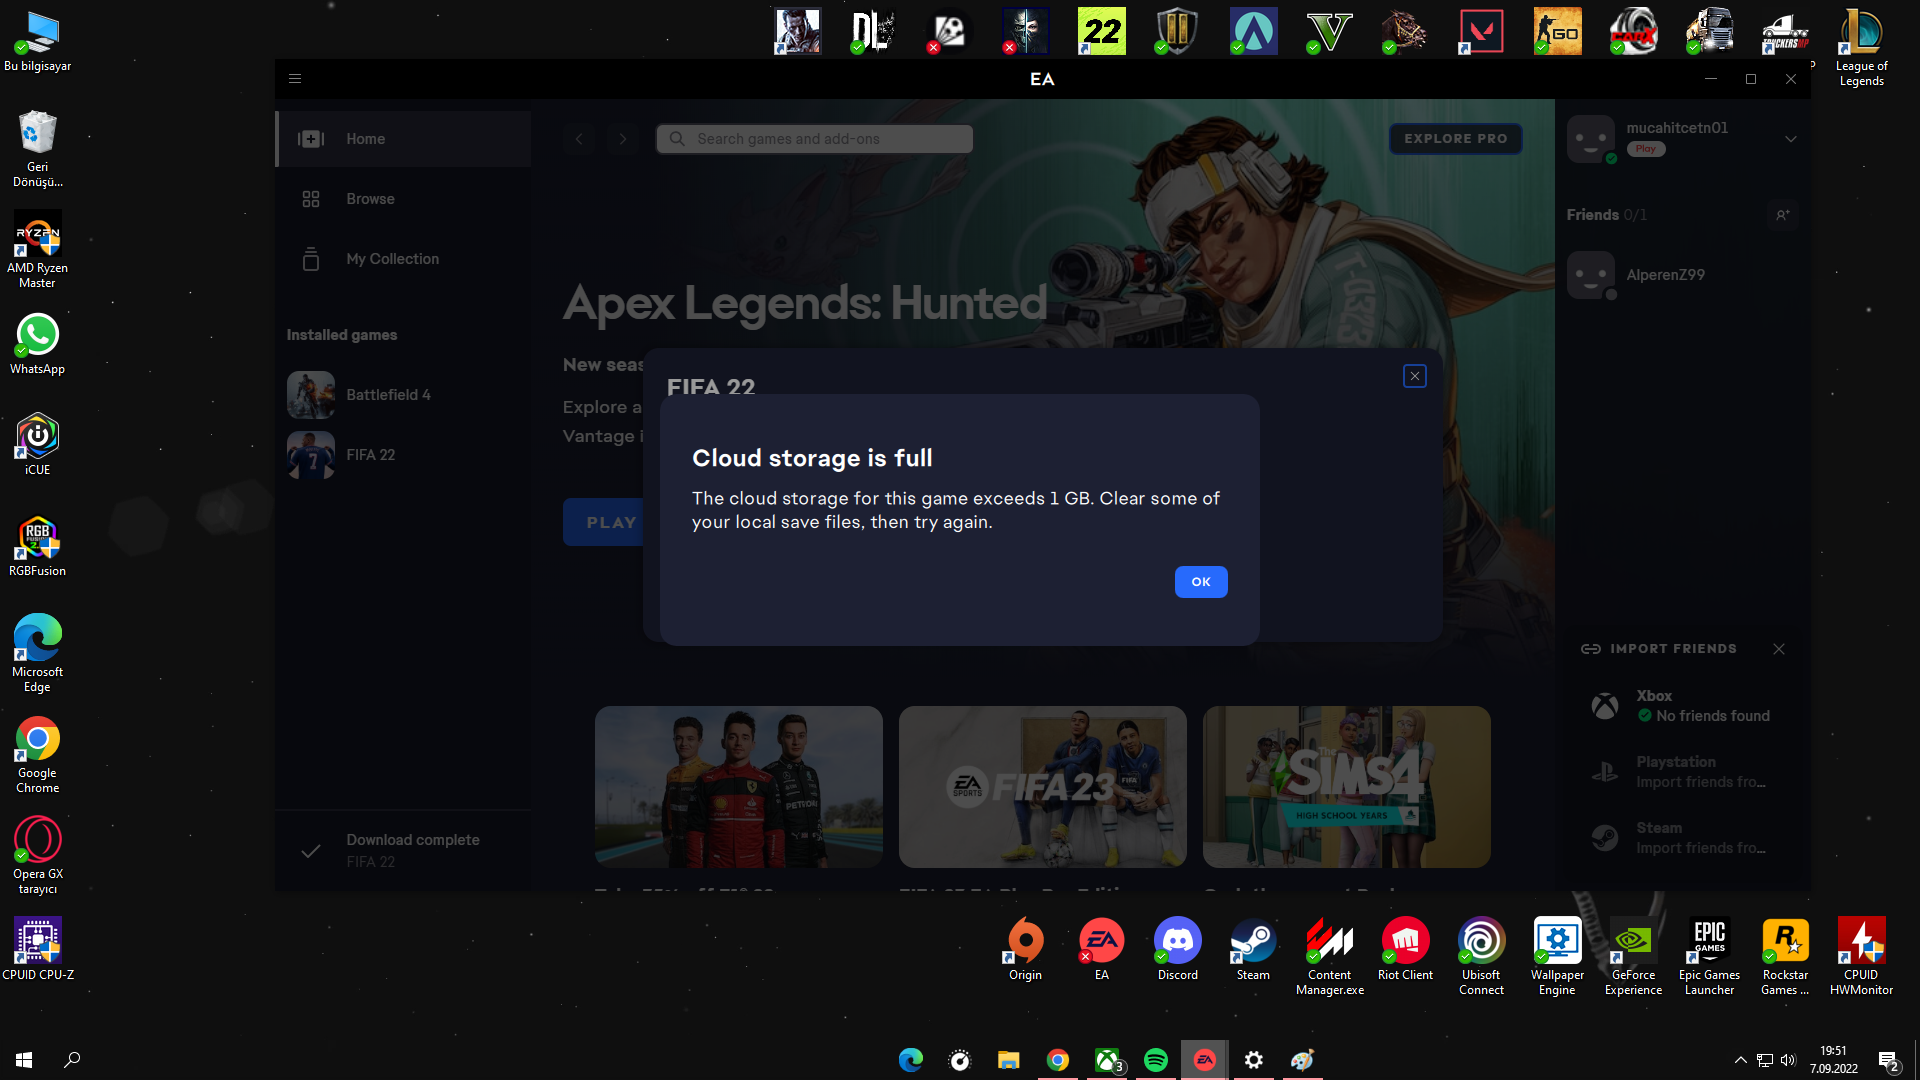Dismiss the Import Friends panel

(1779, 649)
